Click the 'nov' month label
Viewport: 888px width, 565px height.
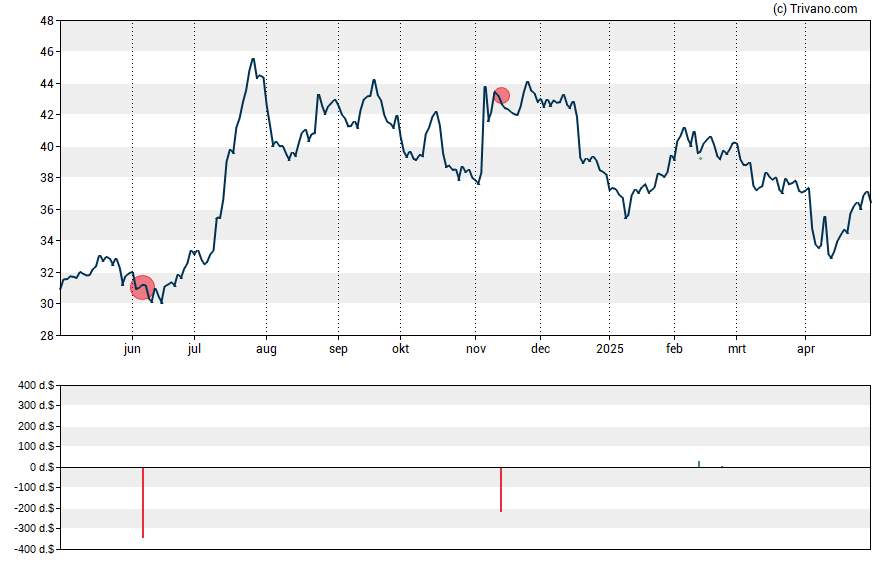(x=476, y=349)
